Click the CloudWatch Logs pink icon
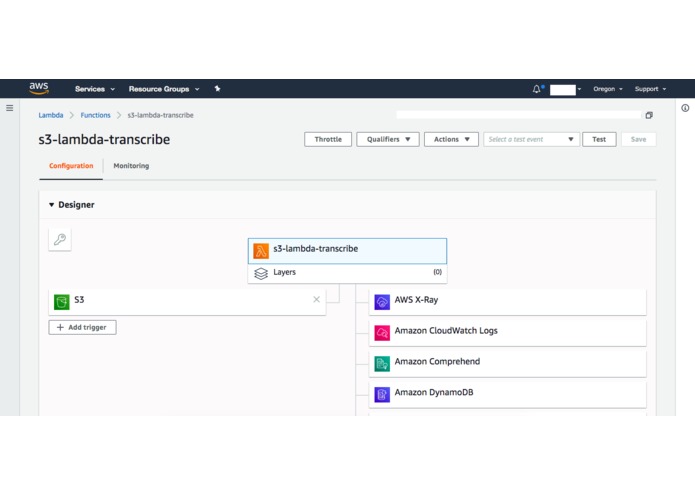This screenshot has height=494, width=695. (382, 333)
